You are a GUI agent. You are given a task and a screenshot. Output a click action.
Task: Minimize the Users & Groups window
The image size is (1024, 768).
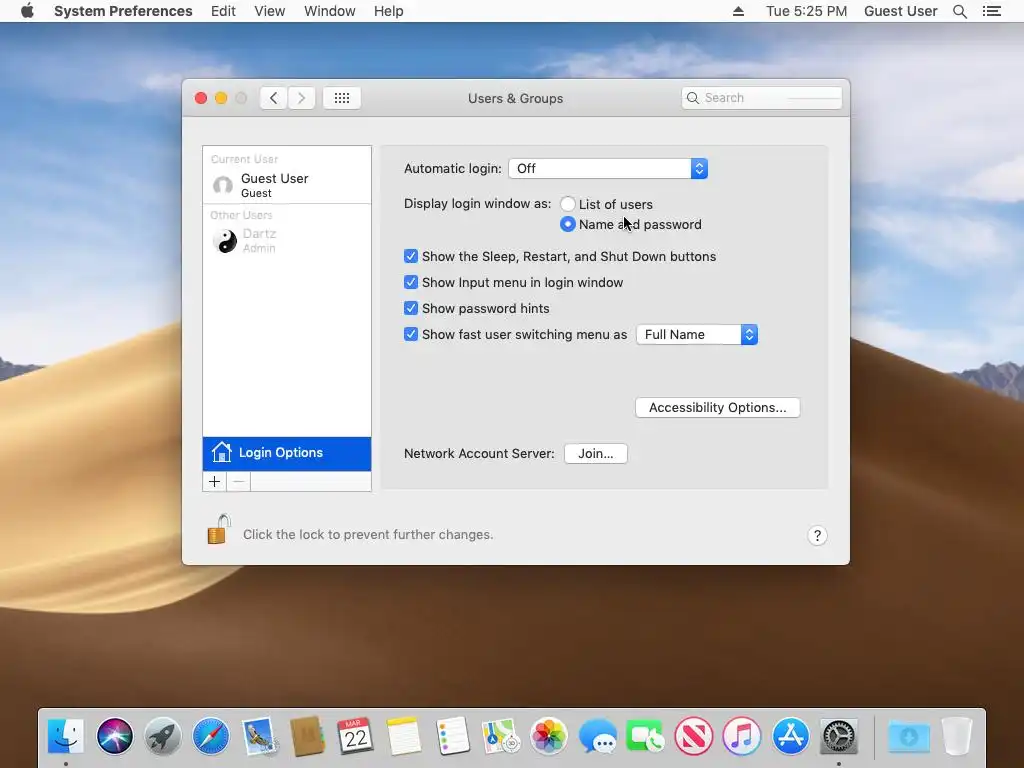[221, 98]
